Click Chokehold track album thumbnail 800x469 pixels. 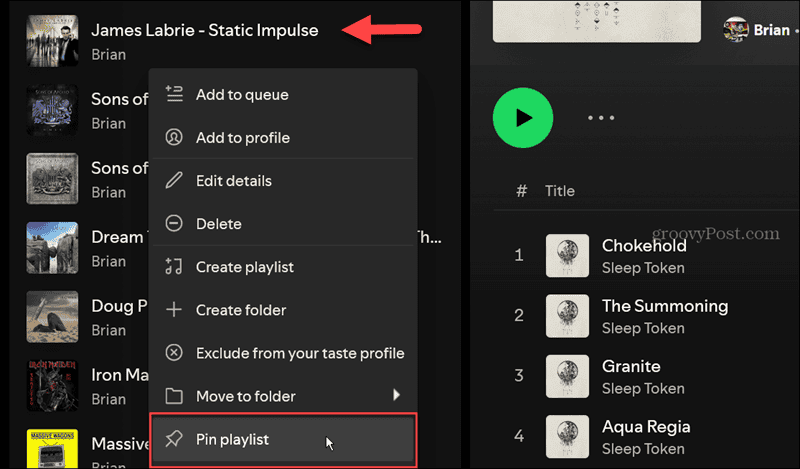click(x=567, y=256)
